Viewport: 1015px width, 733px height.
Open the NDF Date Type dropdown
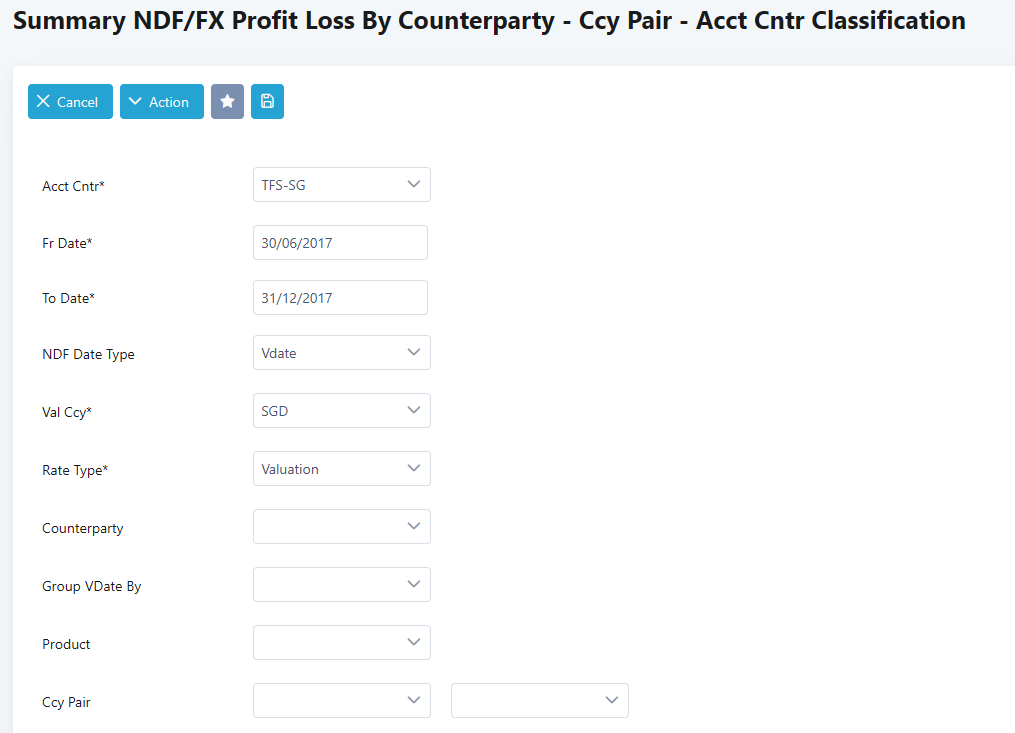341,353
